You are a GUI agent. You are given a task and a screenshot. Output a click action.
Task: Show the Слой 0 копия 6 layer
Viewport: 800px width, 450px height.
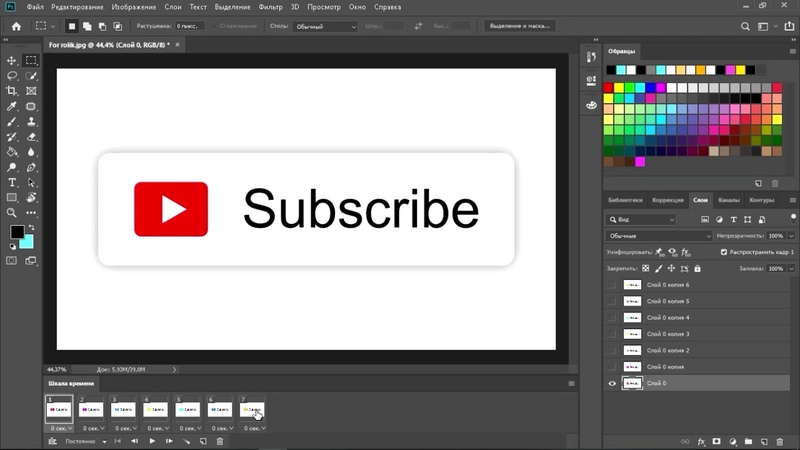tap(612, 285)
